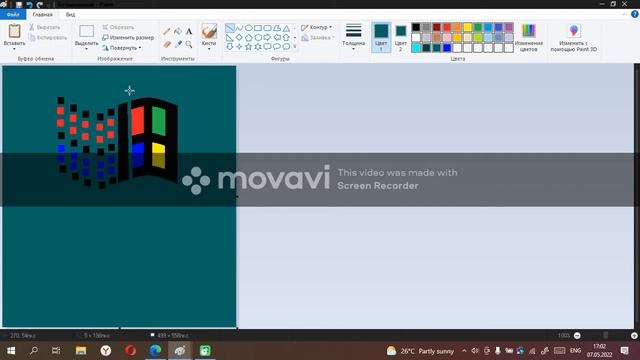This screenshot has height=360, width=640.
Task: Select the Pentagon shape
Action: [249, 38]
